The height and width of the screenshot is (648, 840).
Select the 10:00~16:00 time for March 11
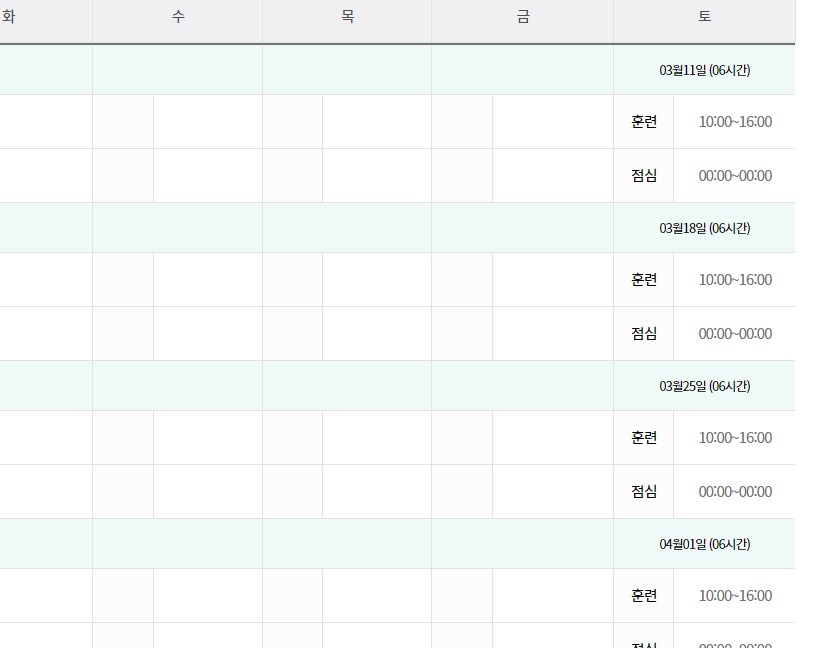[734, 121]
